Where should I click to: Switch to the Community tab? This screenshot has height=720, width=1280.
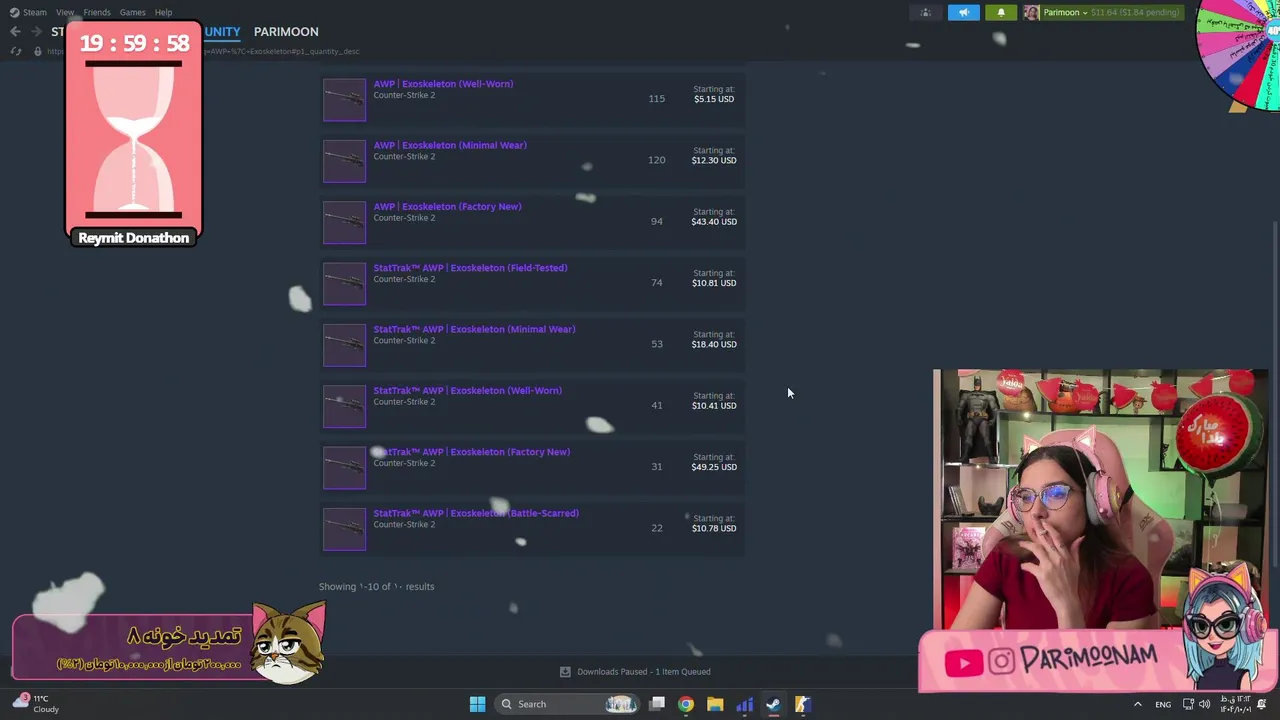[x=222, y=32]
